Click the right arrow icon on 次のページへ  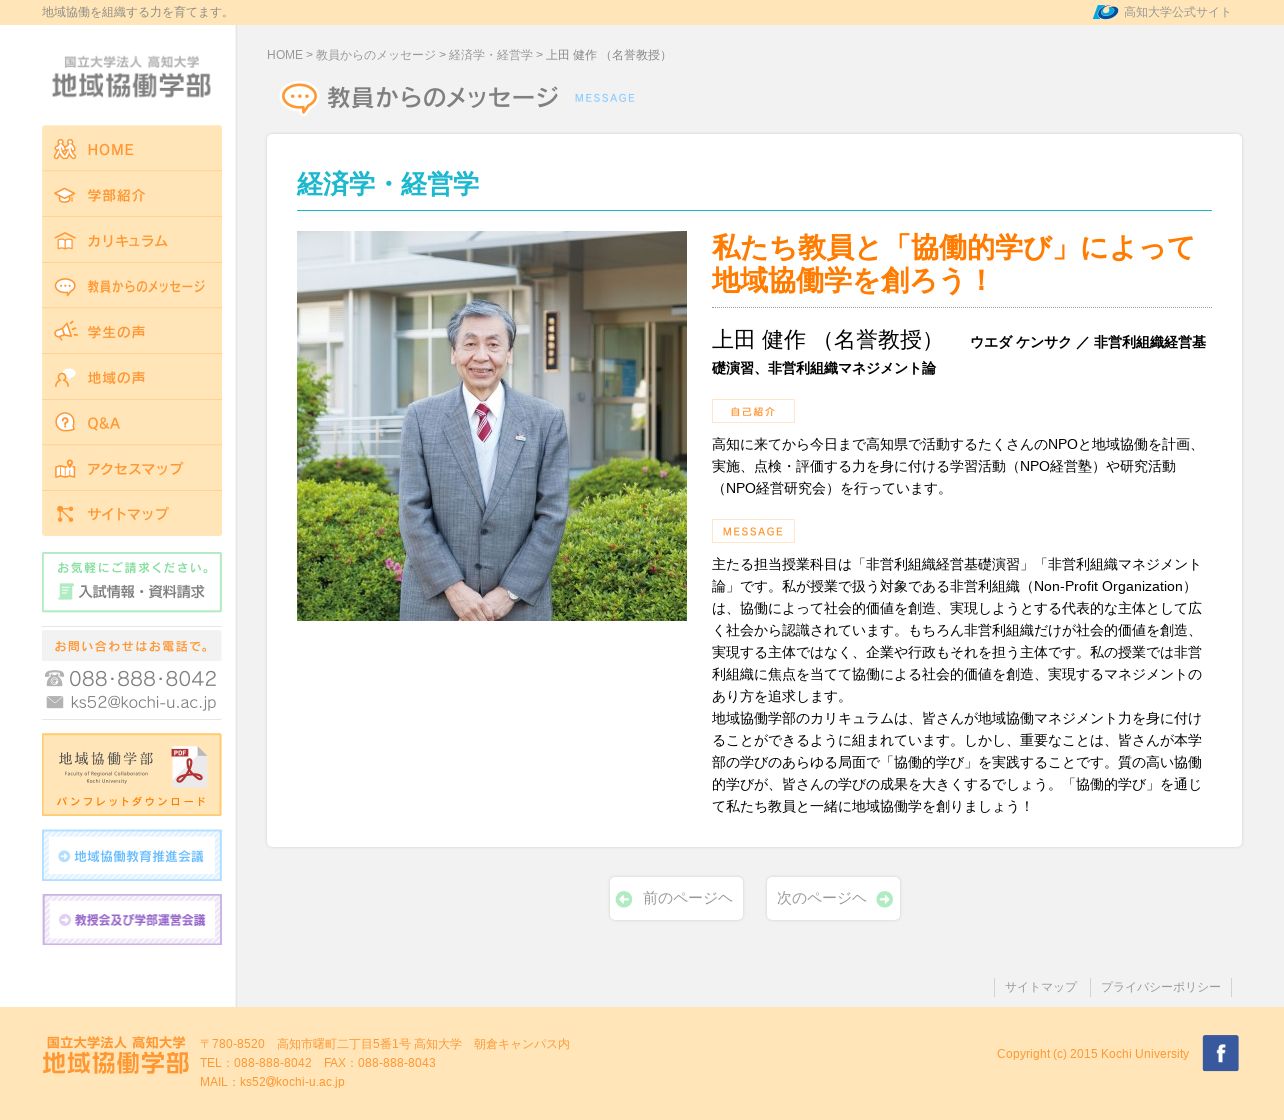[884, 899]
